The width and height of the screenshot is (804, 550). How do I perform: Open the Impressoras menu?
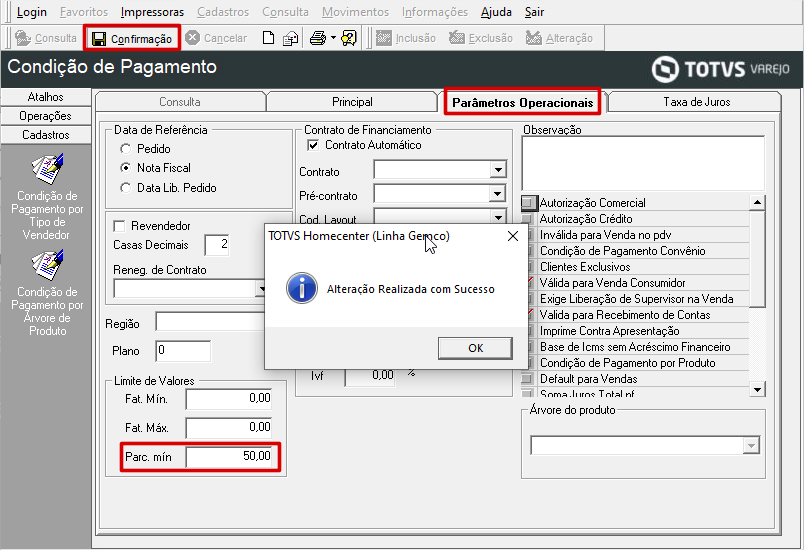pos(152,12)
